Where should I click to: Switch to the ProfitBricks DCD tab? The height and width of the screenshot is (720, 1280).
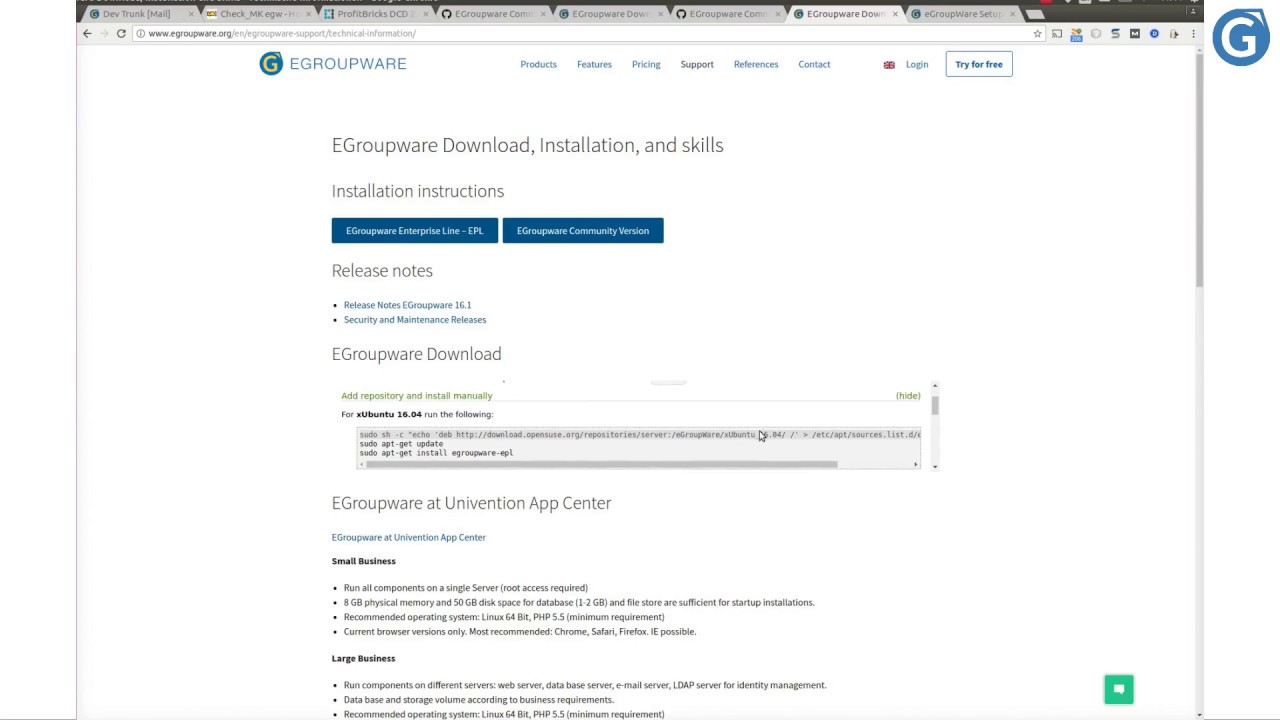click(375, 14)
